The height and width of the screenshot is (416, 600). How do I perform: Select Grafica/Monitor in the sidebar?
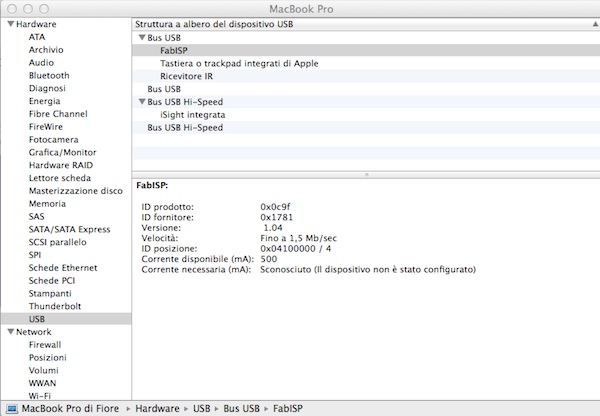[x=62, y=152]
